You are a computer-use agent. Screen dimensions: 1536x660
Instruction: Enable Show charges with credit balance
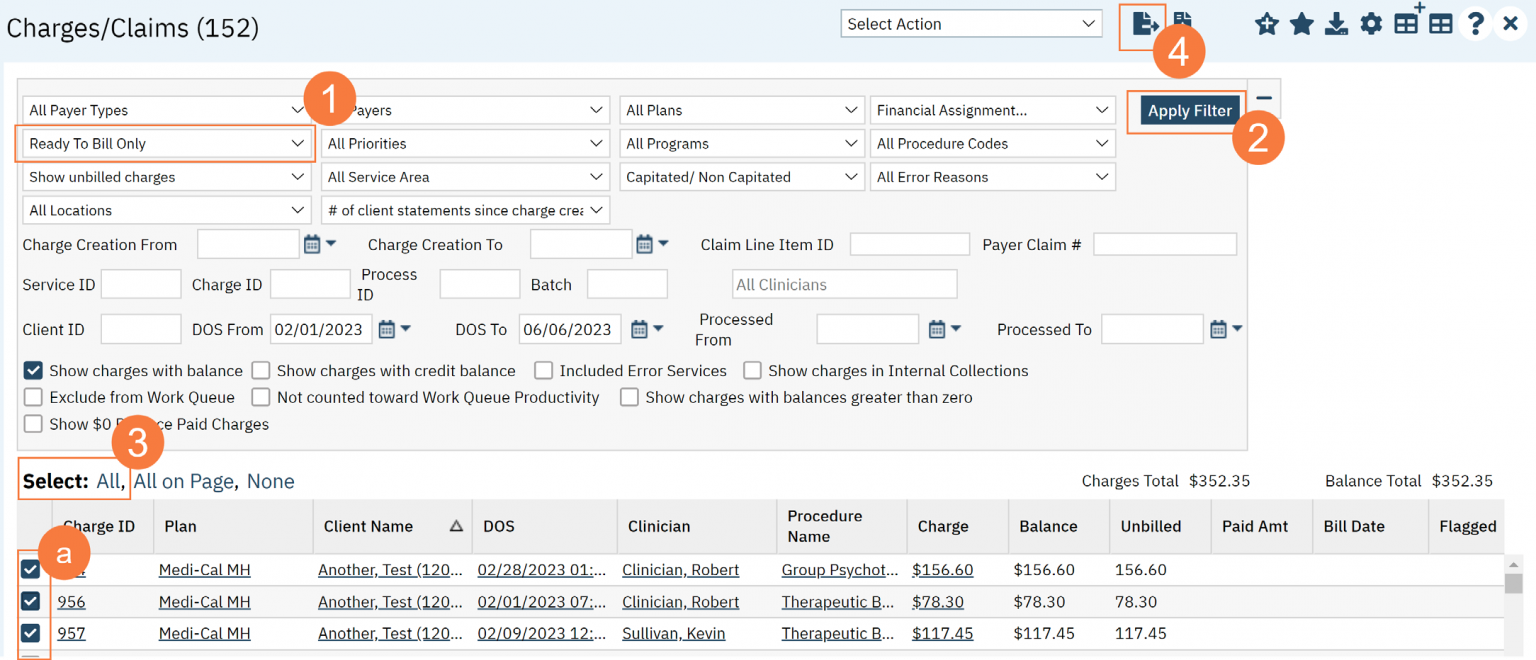pyautogui.click(x=261, y=371)
